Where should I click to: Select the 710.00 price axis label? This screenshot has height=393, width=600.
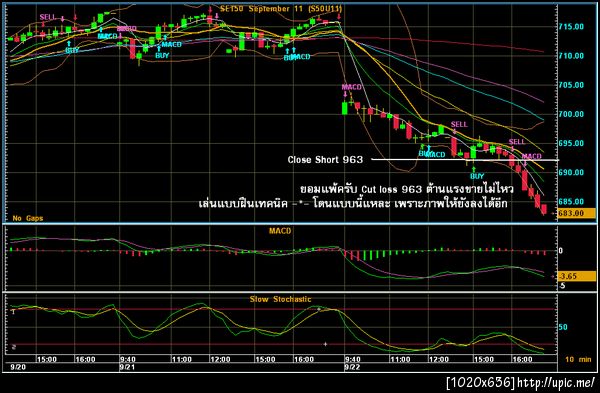click(571, 55)
